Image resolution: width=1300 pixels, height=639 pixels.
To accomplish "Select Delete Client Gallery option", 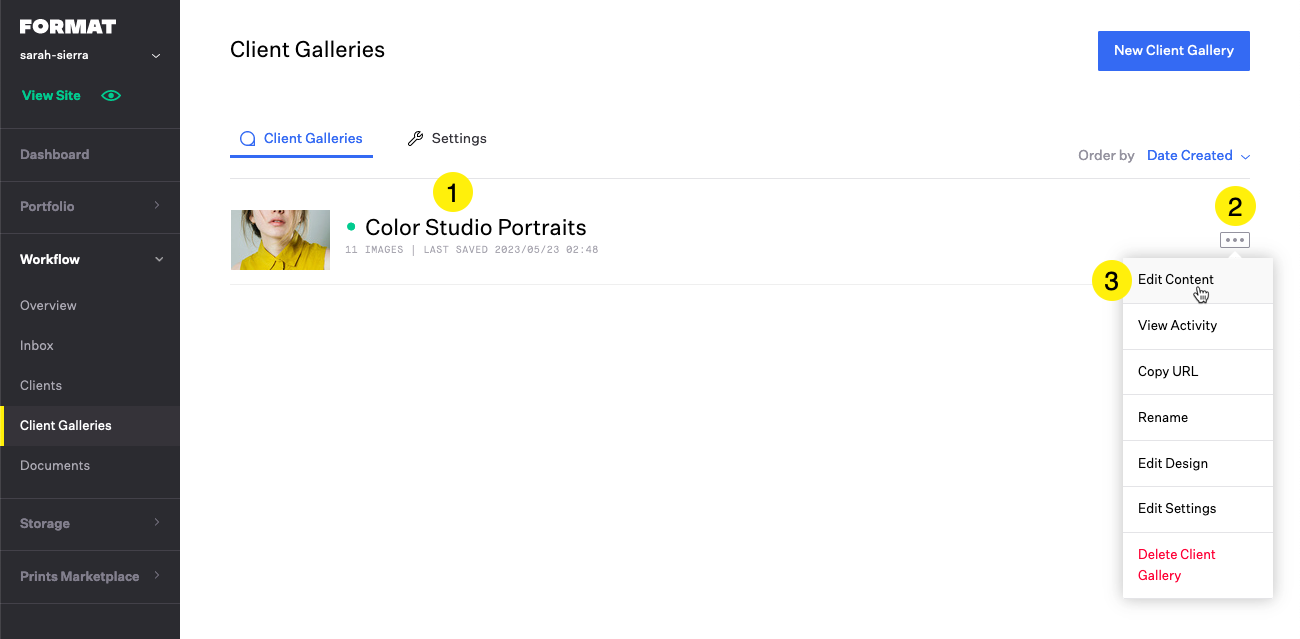I will tap(1176, 564).
